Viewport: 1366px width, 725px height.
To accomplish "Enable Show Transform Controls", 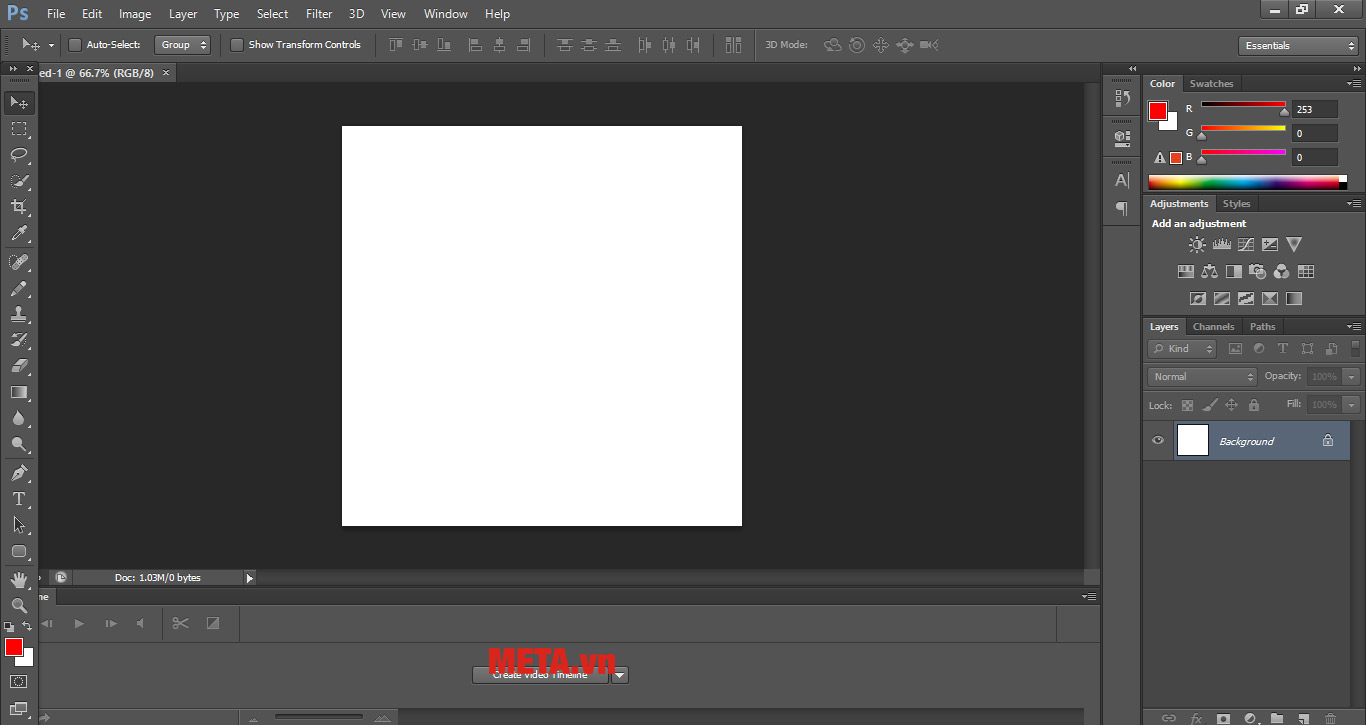I will click(237, 44).
